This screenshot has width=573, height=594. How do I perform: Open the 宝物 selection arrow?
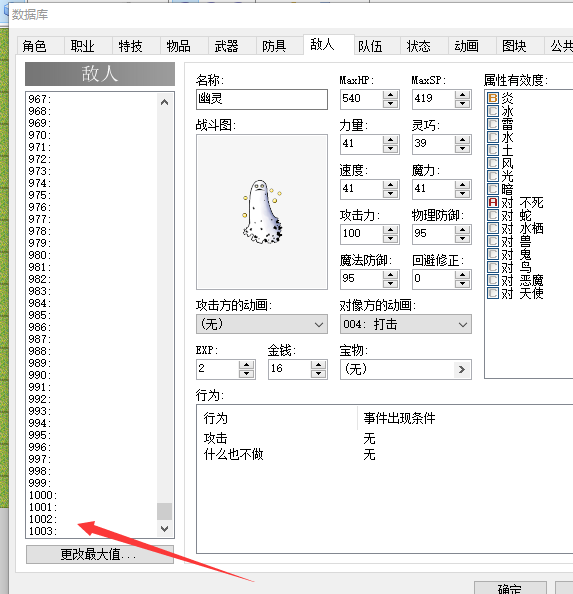[x=462, y=369]
